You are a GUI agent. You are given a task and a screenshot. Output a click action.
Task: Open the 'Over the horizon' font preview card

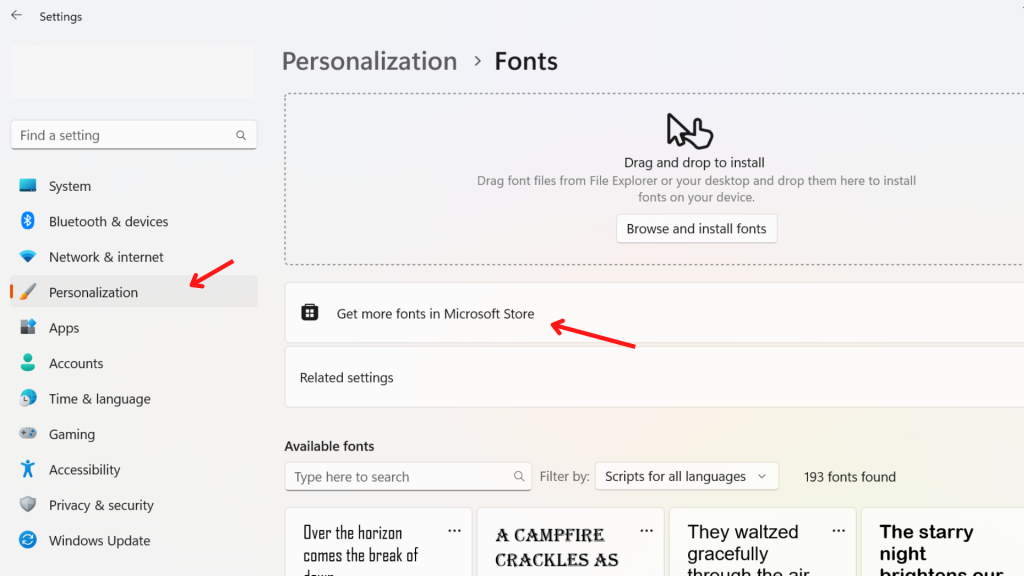click(x=378, y=543)
